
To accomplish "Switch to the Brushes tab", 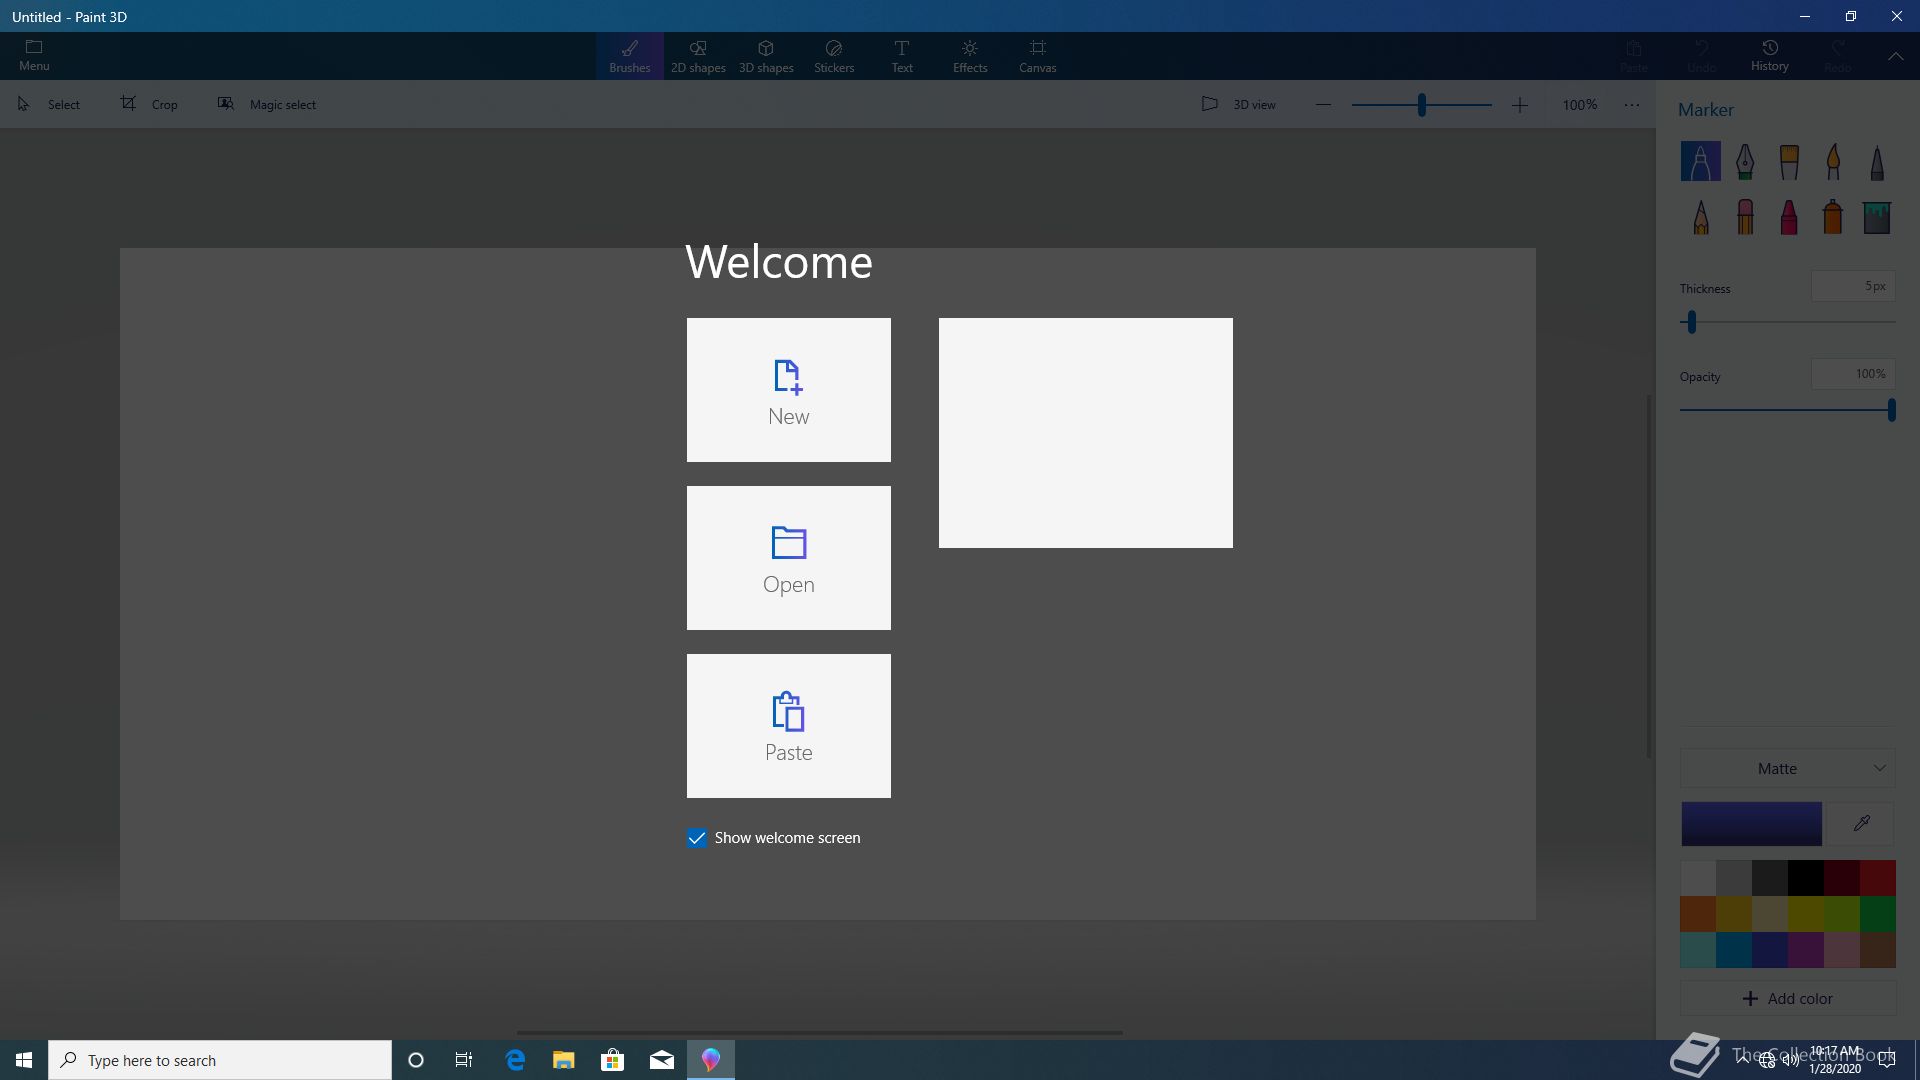I will (629, 56).
